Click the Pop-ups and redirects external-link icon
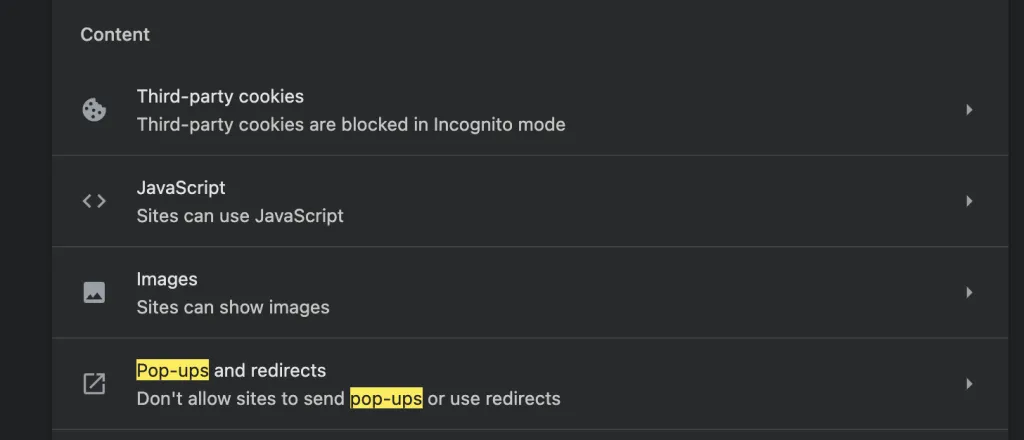 coord(94,384)
